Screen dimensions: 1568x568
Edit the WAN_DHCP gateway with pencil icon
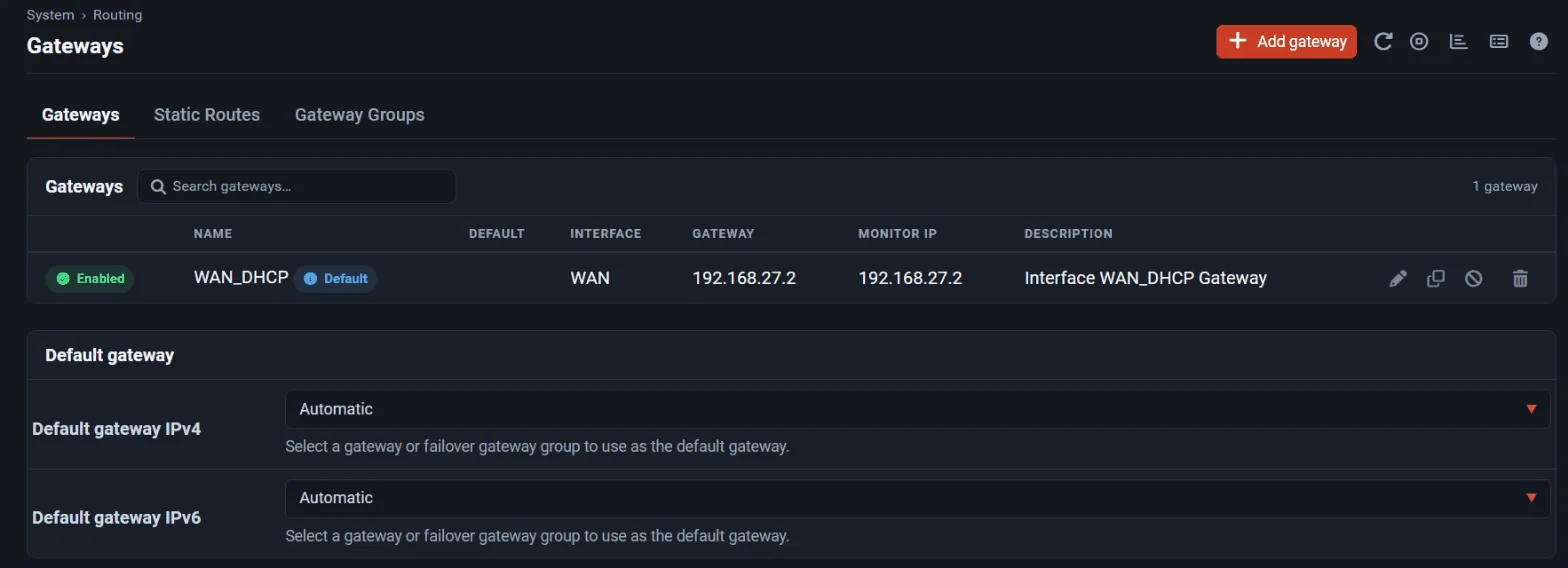coord(1398,279)
